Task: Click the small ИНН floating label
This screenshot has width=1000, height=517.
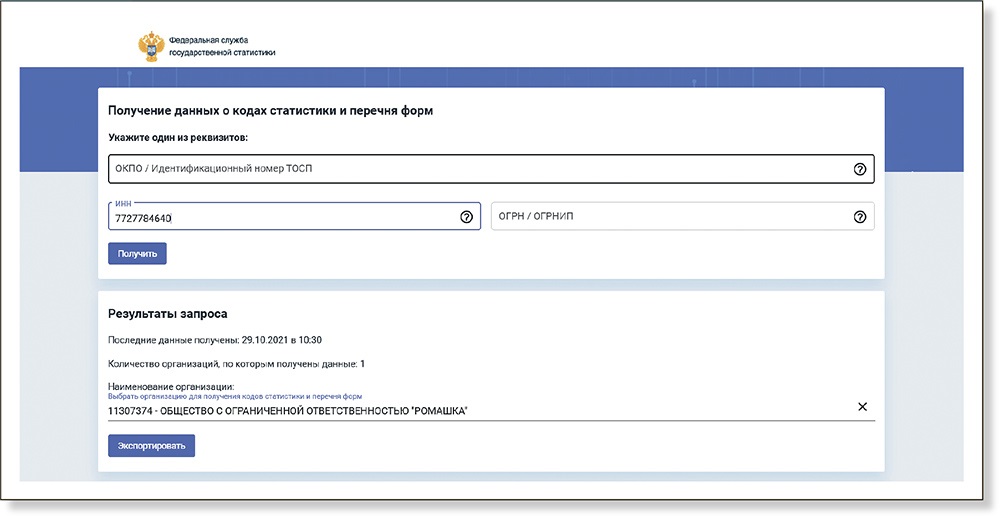Action: tap(123, 204)
